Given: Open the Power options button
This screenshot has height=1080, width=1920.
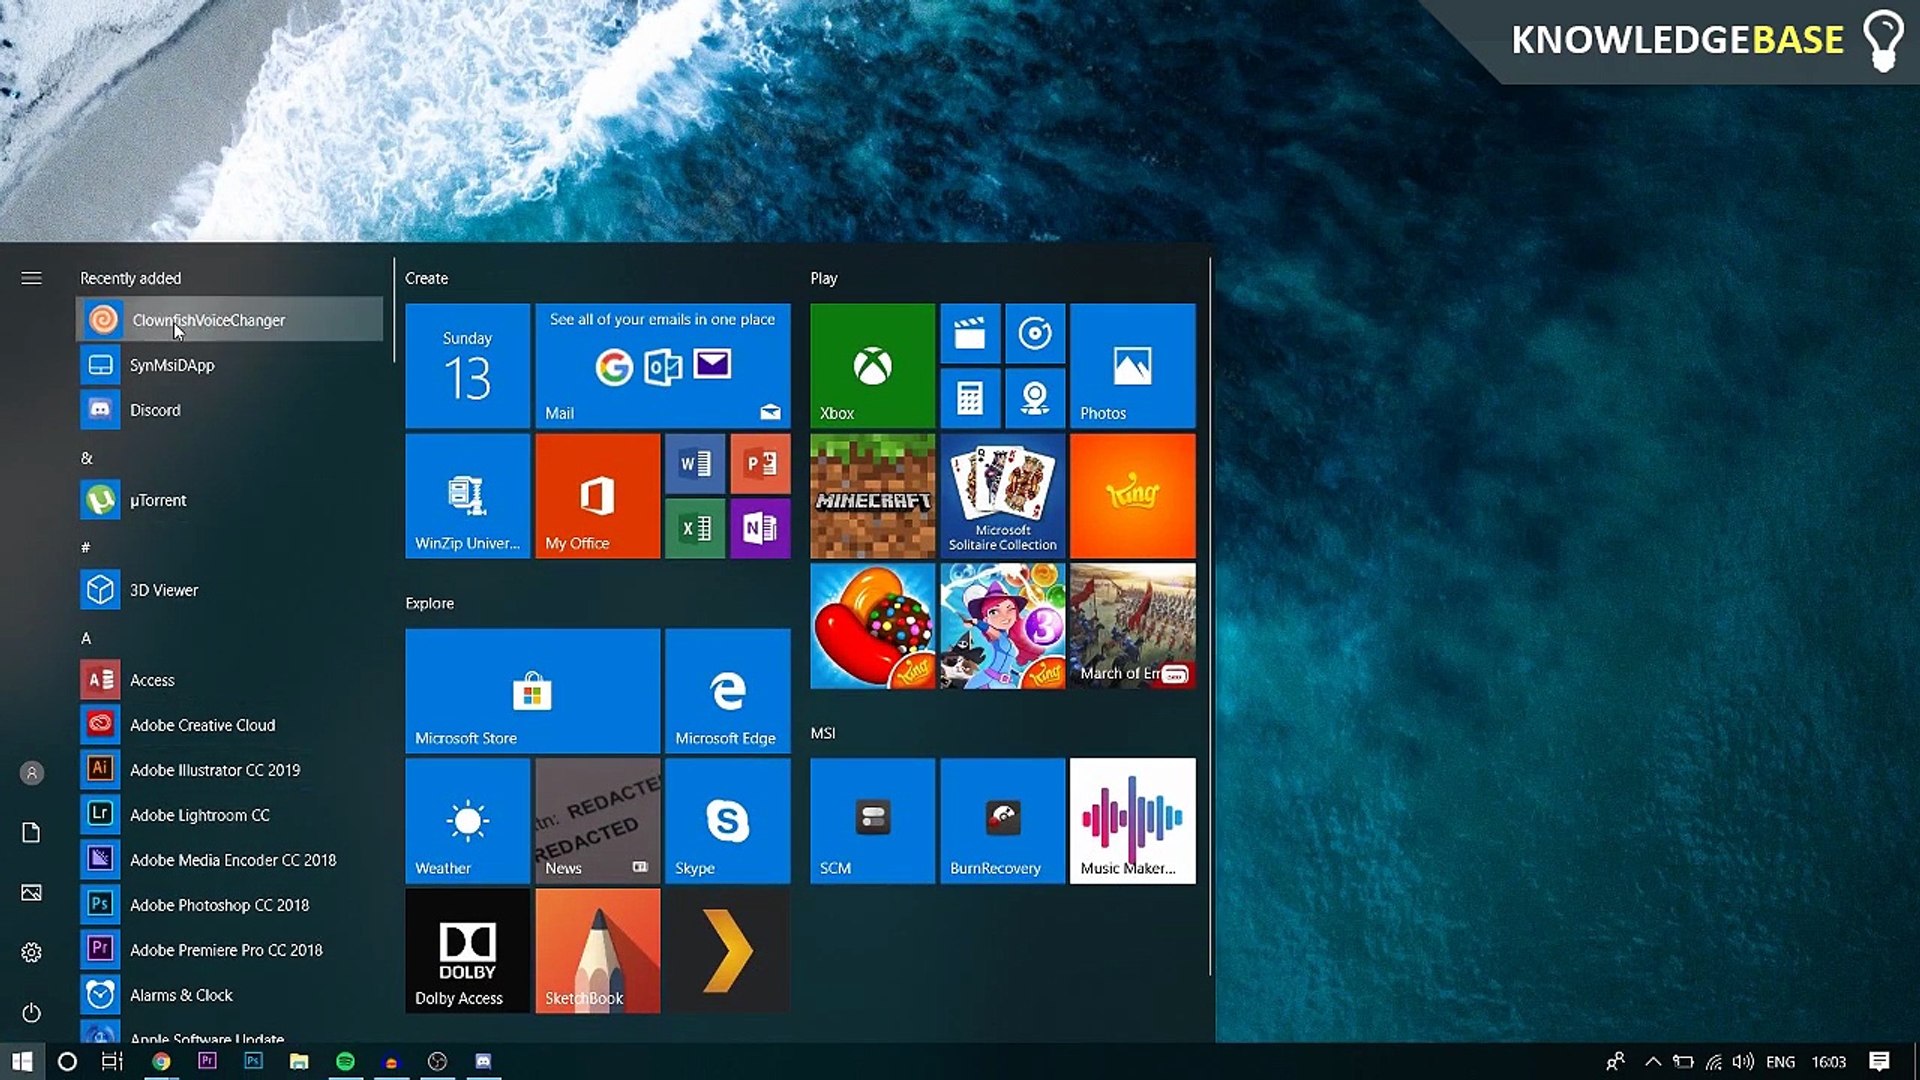Looking at the screenshot, I should point(31,1013).
